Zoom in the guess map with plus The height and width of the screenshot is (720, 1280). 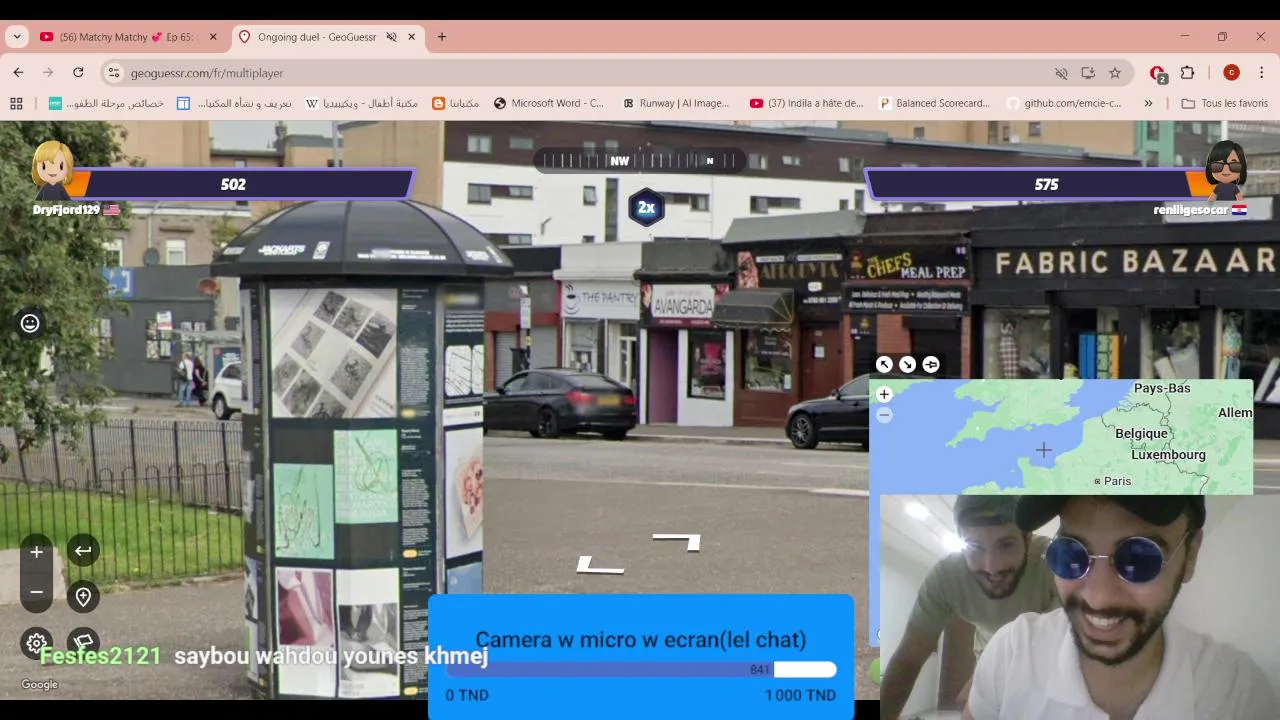(884, 395)
